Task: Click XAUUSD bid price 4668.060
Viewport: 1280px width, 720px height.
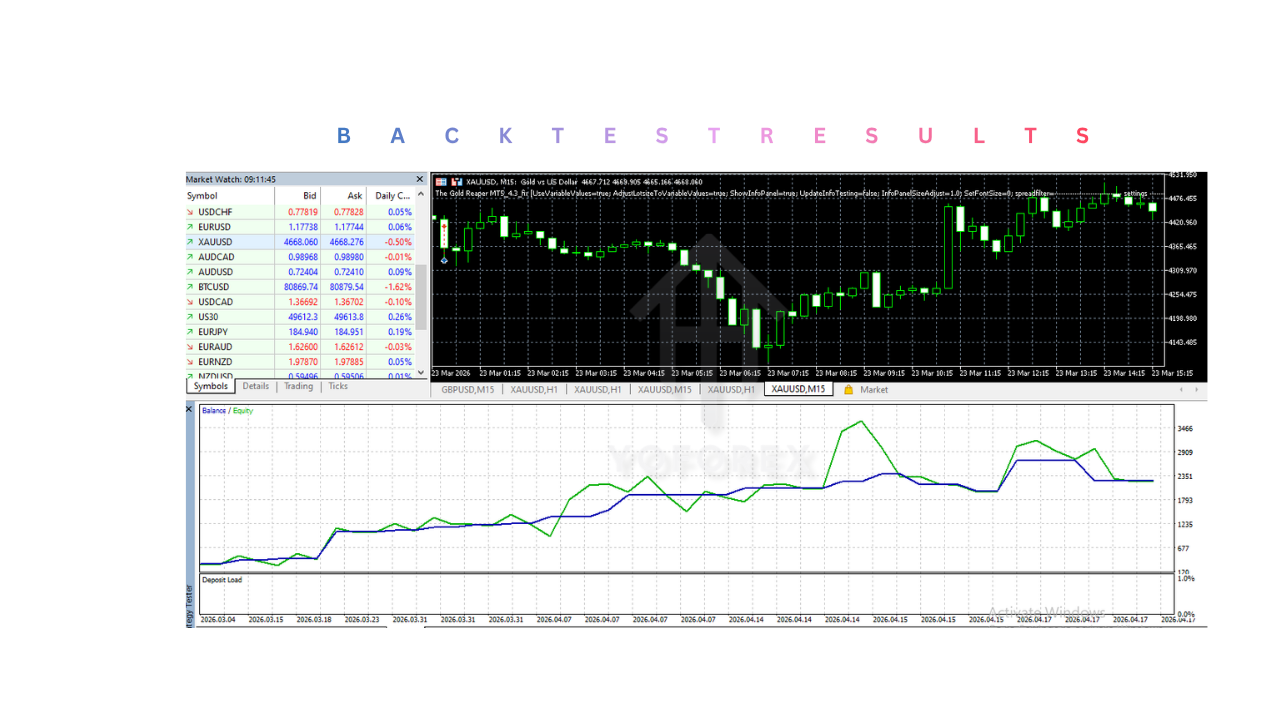Action: point(301,242)
